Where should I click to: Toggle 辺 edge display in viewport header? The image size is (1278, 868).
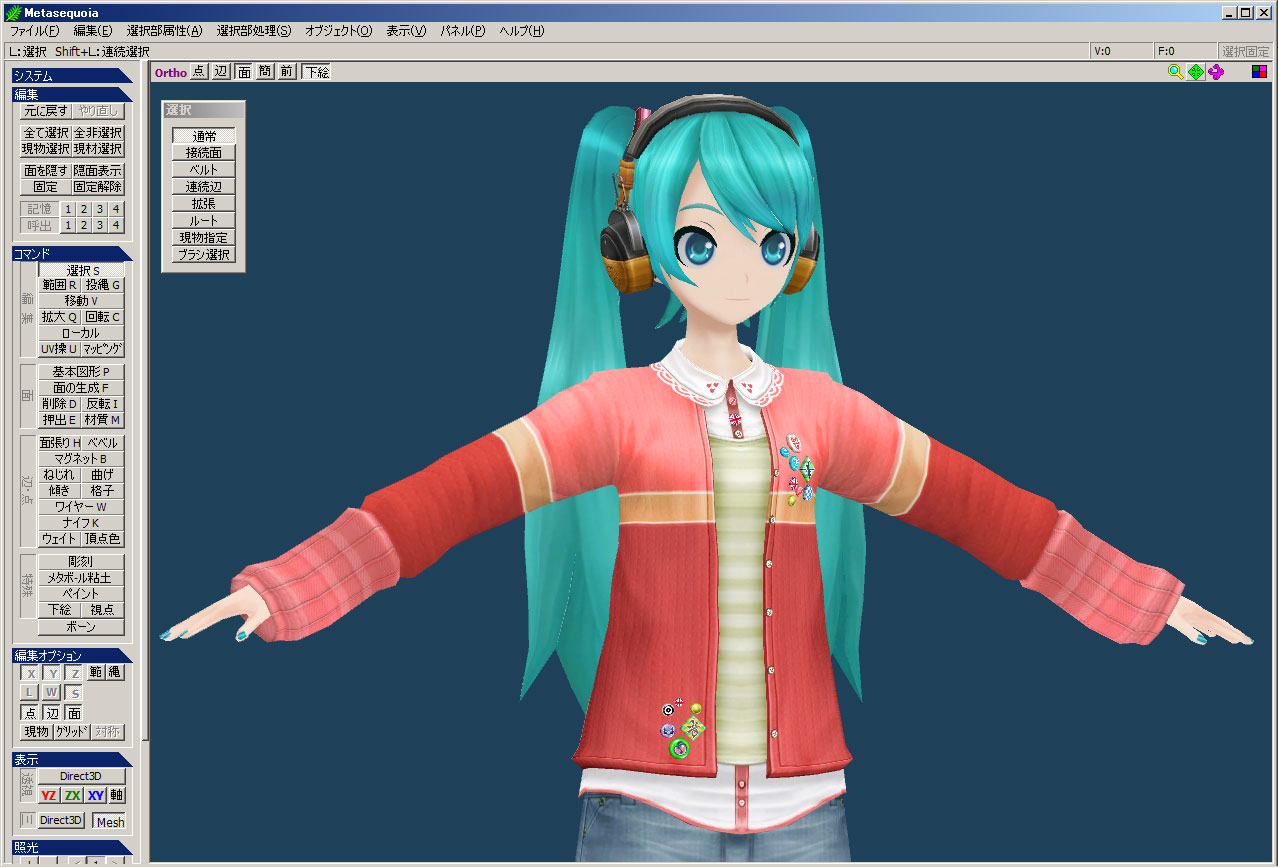(221, 71)
